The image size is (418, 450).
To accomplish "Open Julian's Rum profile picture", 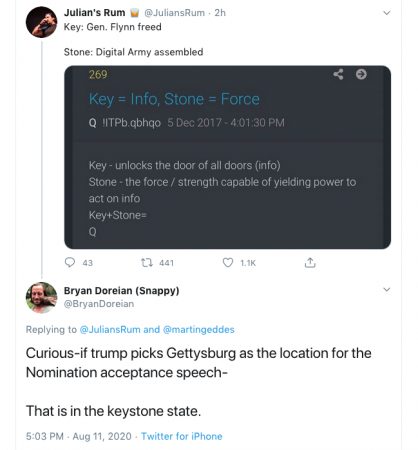I will (42, 22).
